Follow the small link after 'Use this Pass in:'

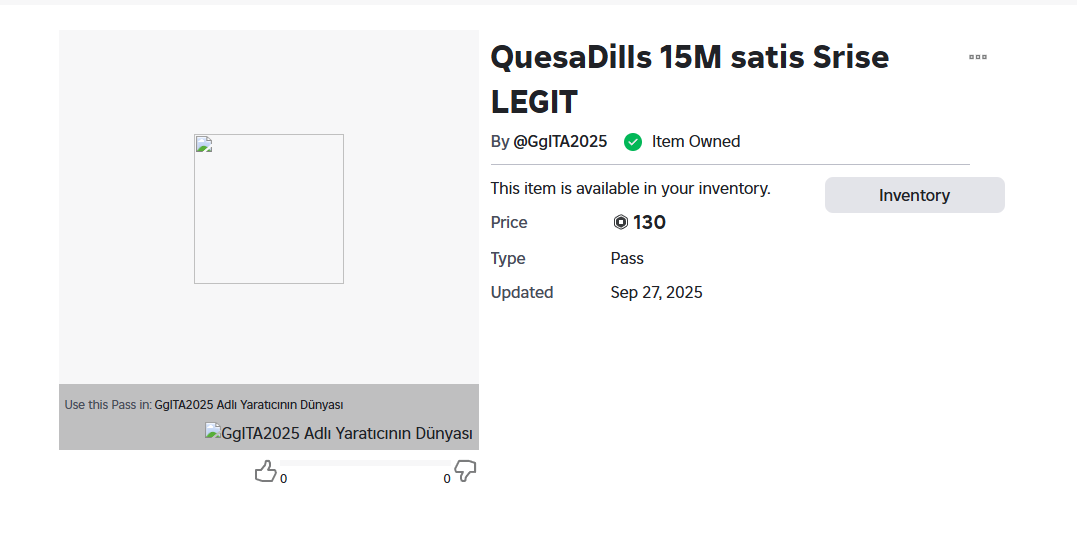[x=249, y=405]
